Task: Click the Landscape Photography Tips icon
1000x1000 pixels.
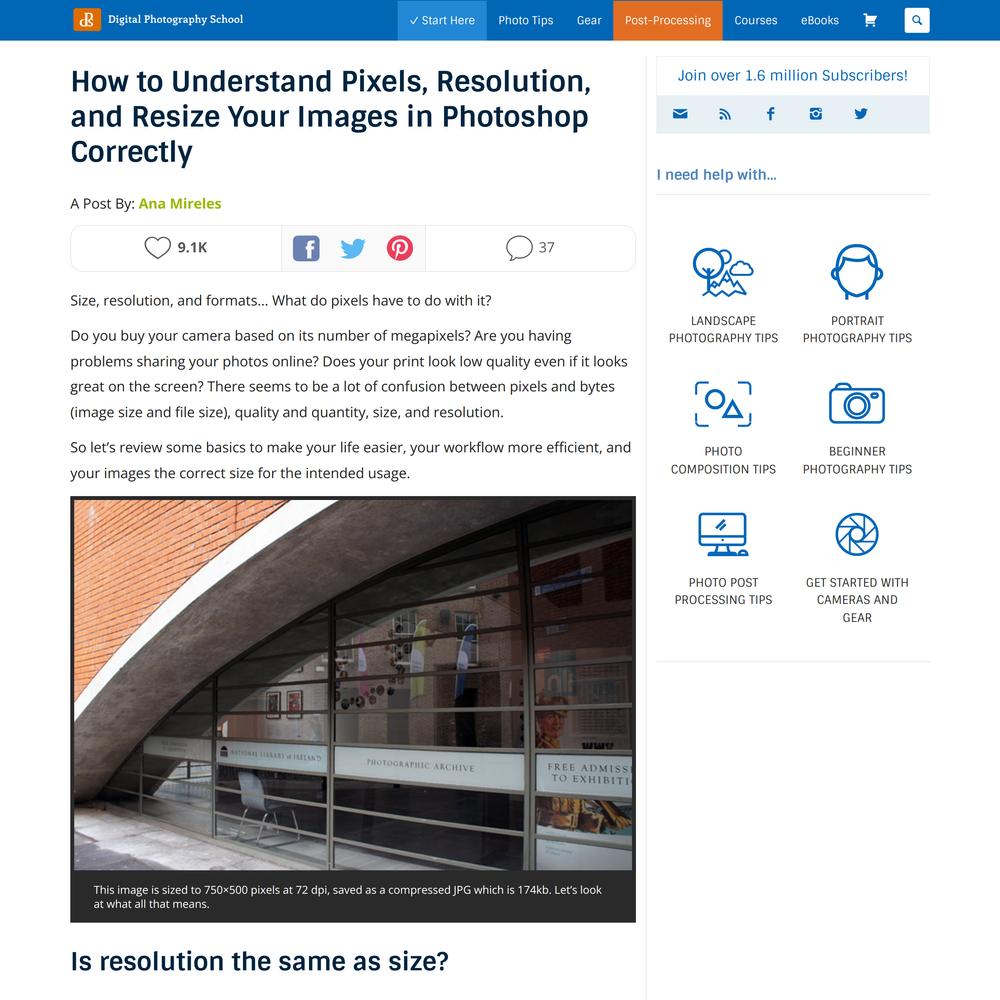Action: tap(723, 272)
